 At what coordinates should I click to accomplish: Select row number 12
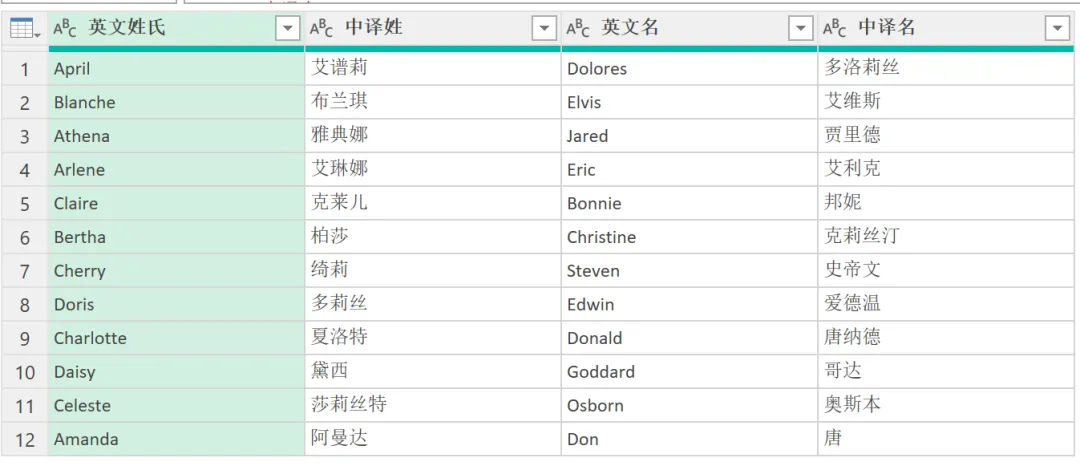(25, 439)
